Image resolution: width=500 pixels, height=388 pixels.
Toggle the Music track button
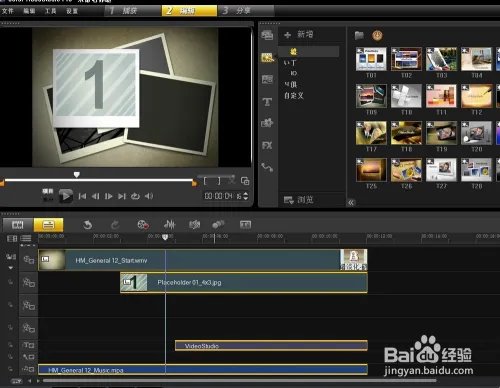coord(28,369)
